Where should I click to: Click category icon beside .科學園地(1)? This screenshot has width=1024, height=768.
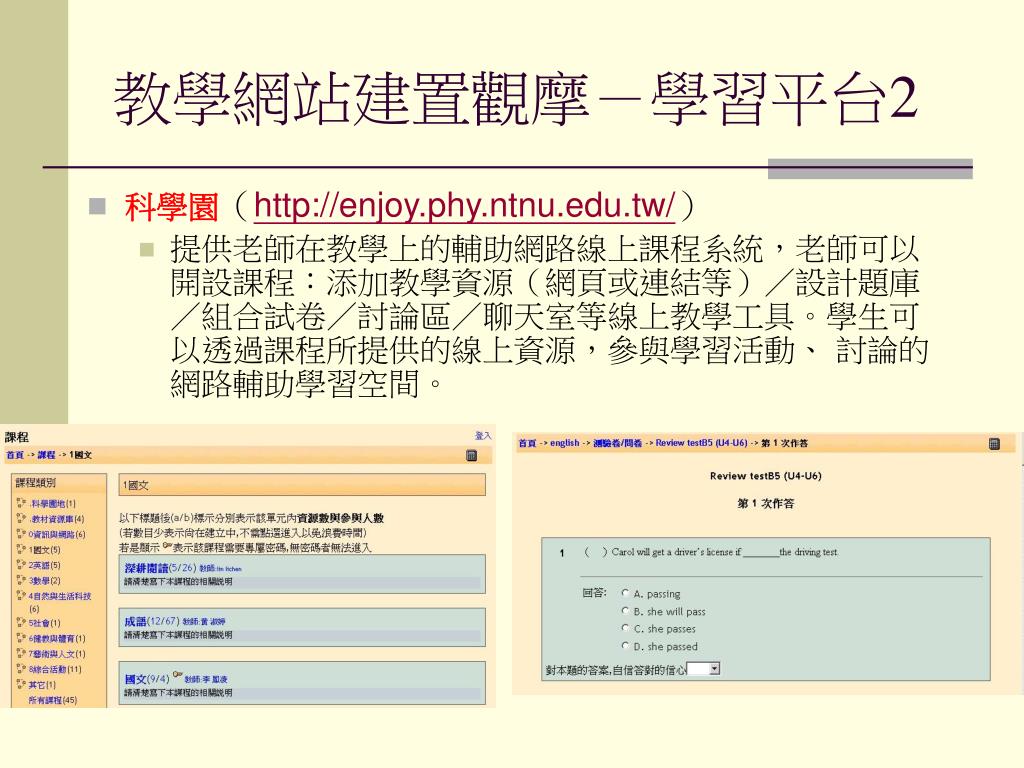point(21,503)
